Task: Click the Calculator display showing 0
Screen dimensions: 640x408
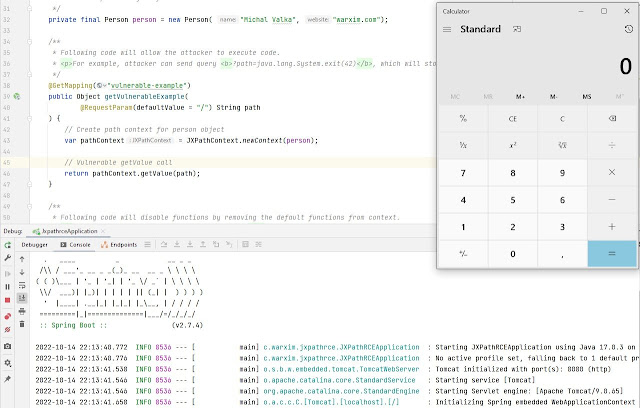Action: 626,66
